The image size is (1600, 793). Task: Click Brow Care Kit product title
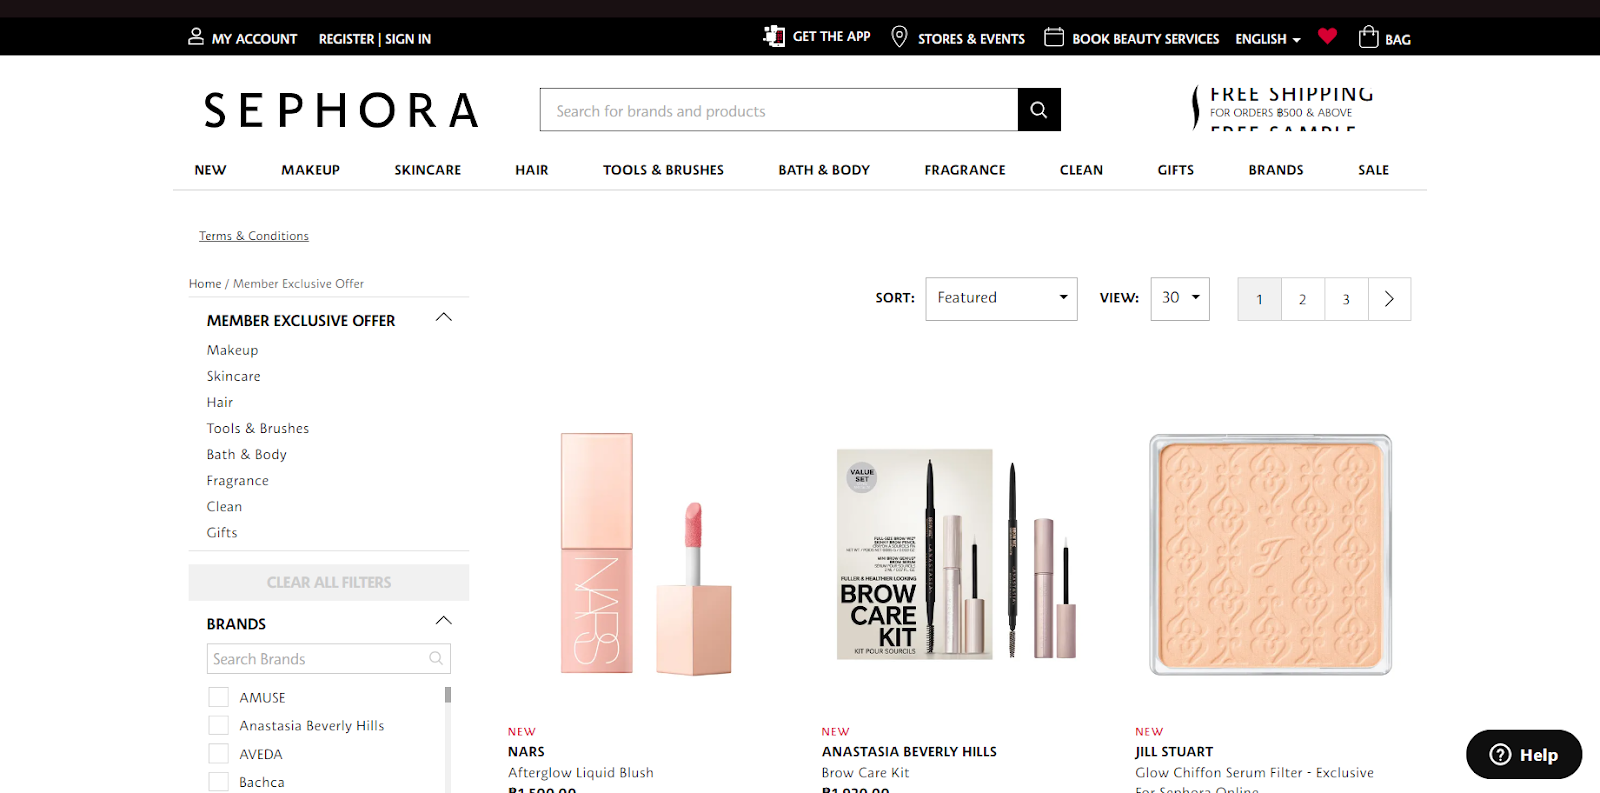pyautogui.click(x=865, y=773)
